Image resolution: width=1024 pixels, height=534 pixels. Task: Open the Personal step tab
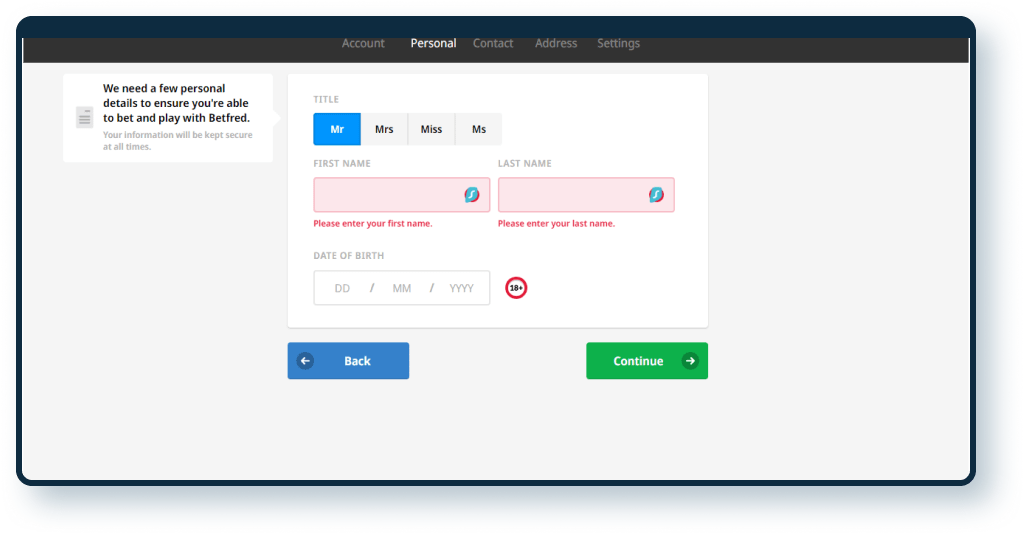point(433,43)
